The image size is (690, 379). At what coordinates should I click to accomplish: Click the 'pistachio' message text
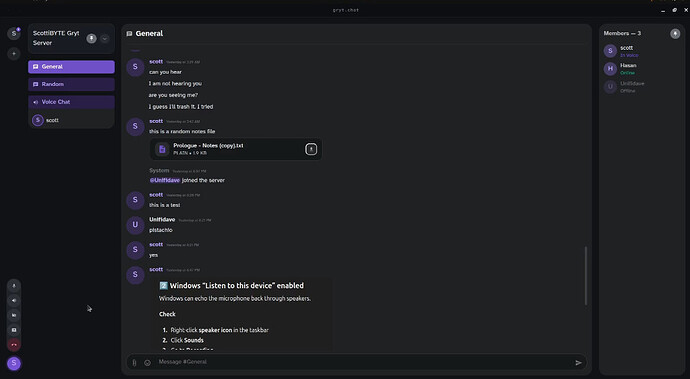tap(161, 230)
